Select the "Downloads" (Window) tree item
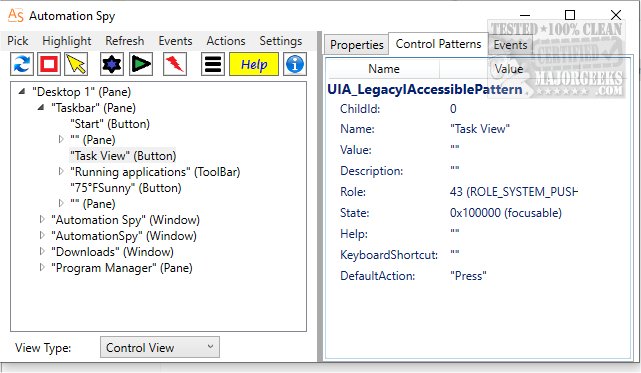Viewport: 641px width, 373px height. [x=112, y=252]
